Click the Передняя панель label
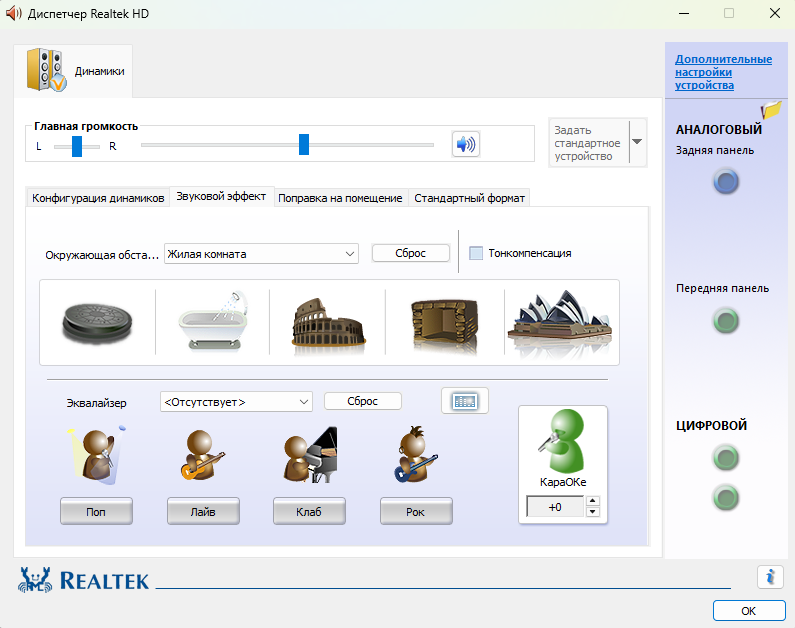The image size is (795, 628). pos(722,288)
